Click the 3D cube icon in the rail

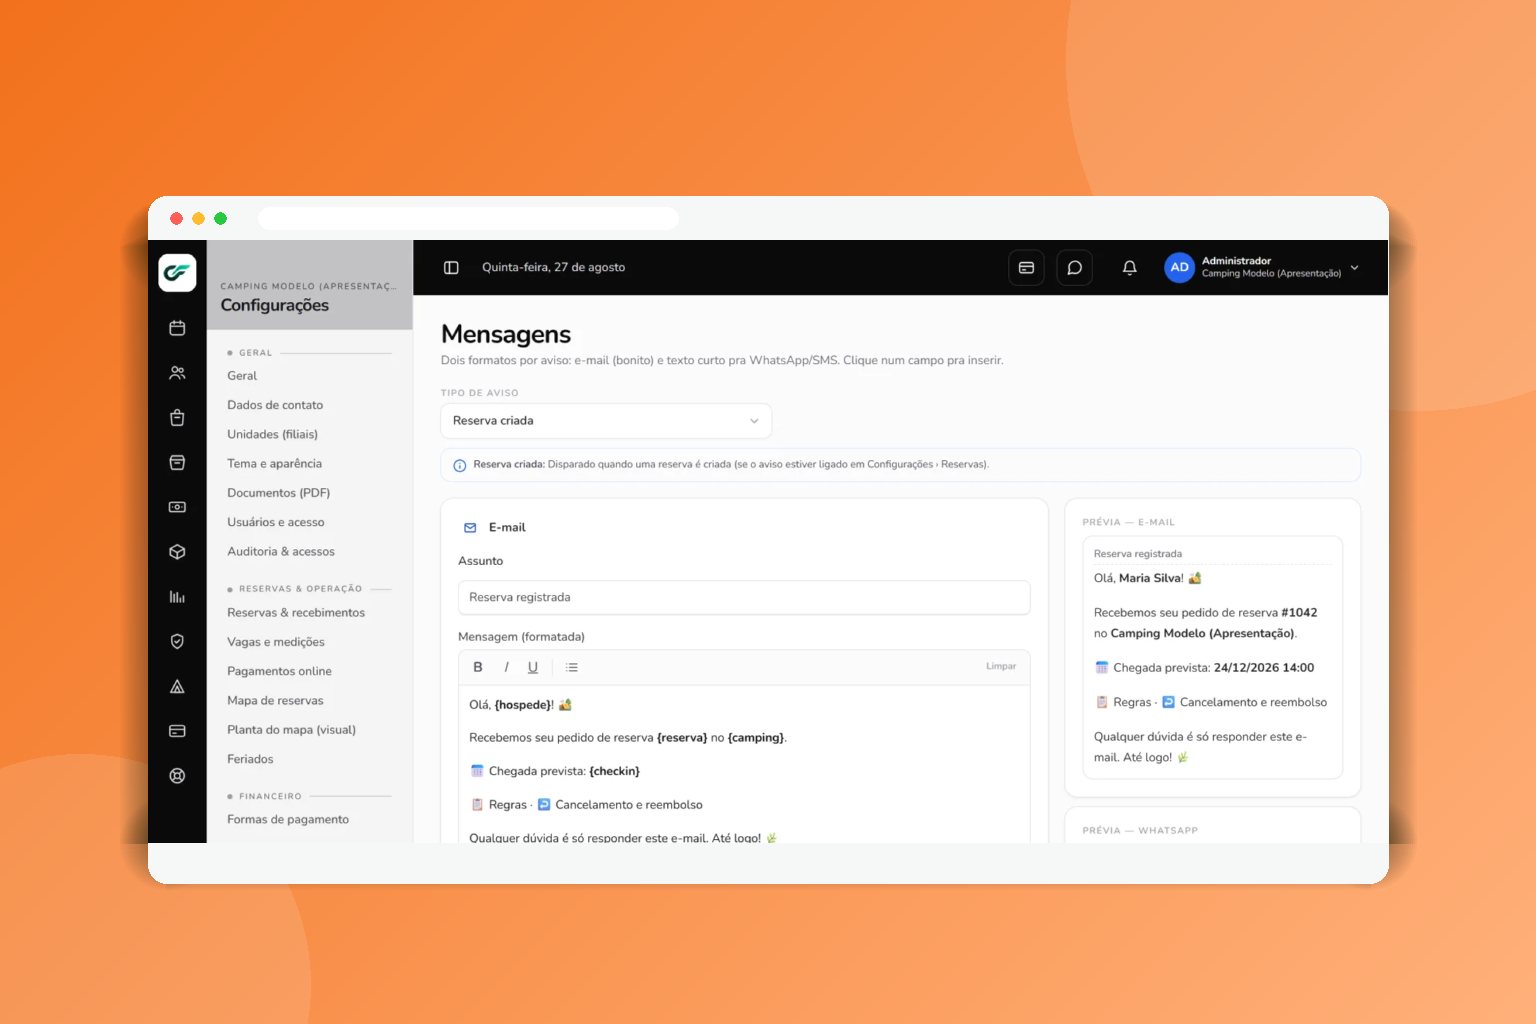tap(177, 552)
